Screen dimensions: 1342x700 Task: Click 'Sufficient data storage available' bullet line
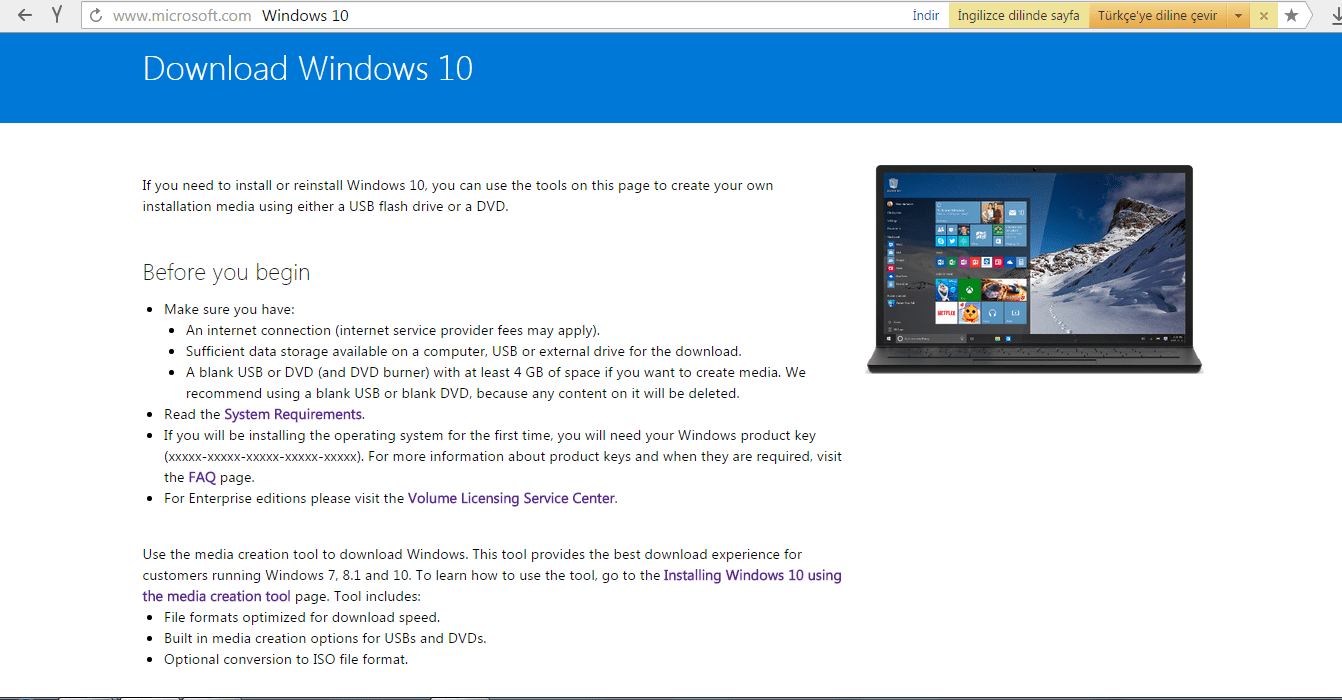pyautogui.click(x=463, y=351)
